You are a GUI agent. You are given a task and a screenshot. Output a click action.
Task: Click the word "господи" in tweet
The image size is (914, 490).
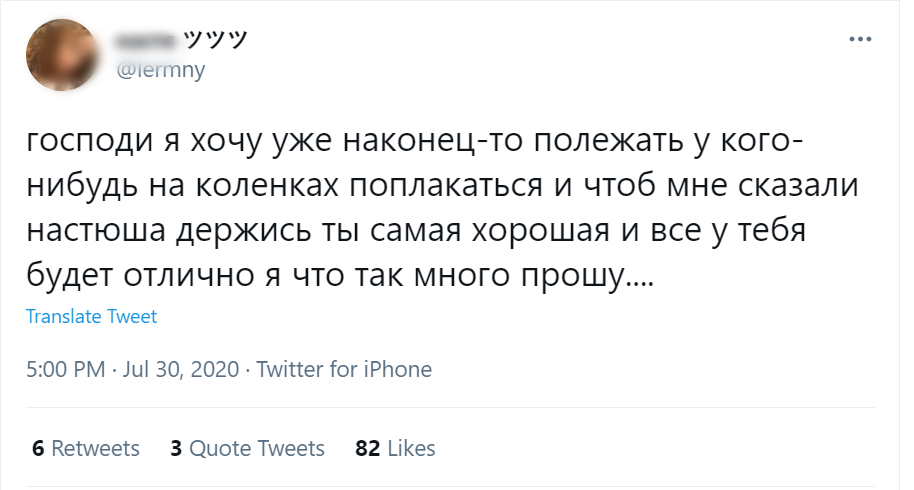pyautogui.click(x=81, y=145)
